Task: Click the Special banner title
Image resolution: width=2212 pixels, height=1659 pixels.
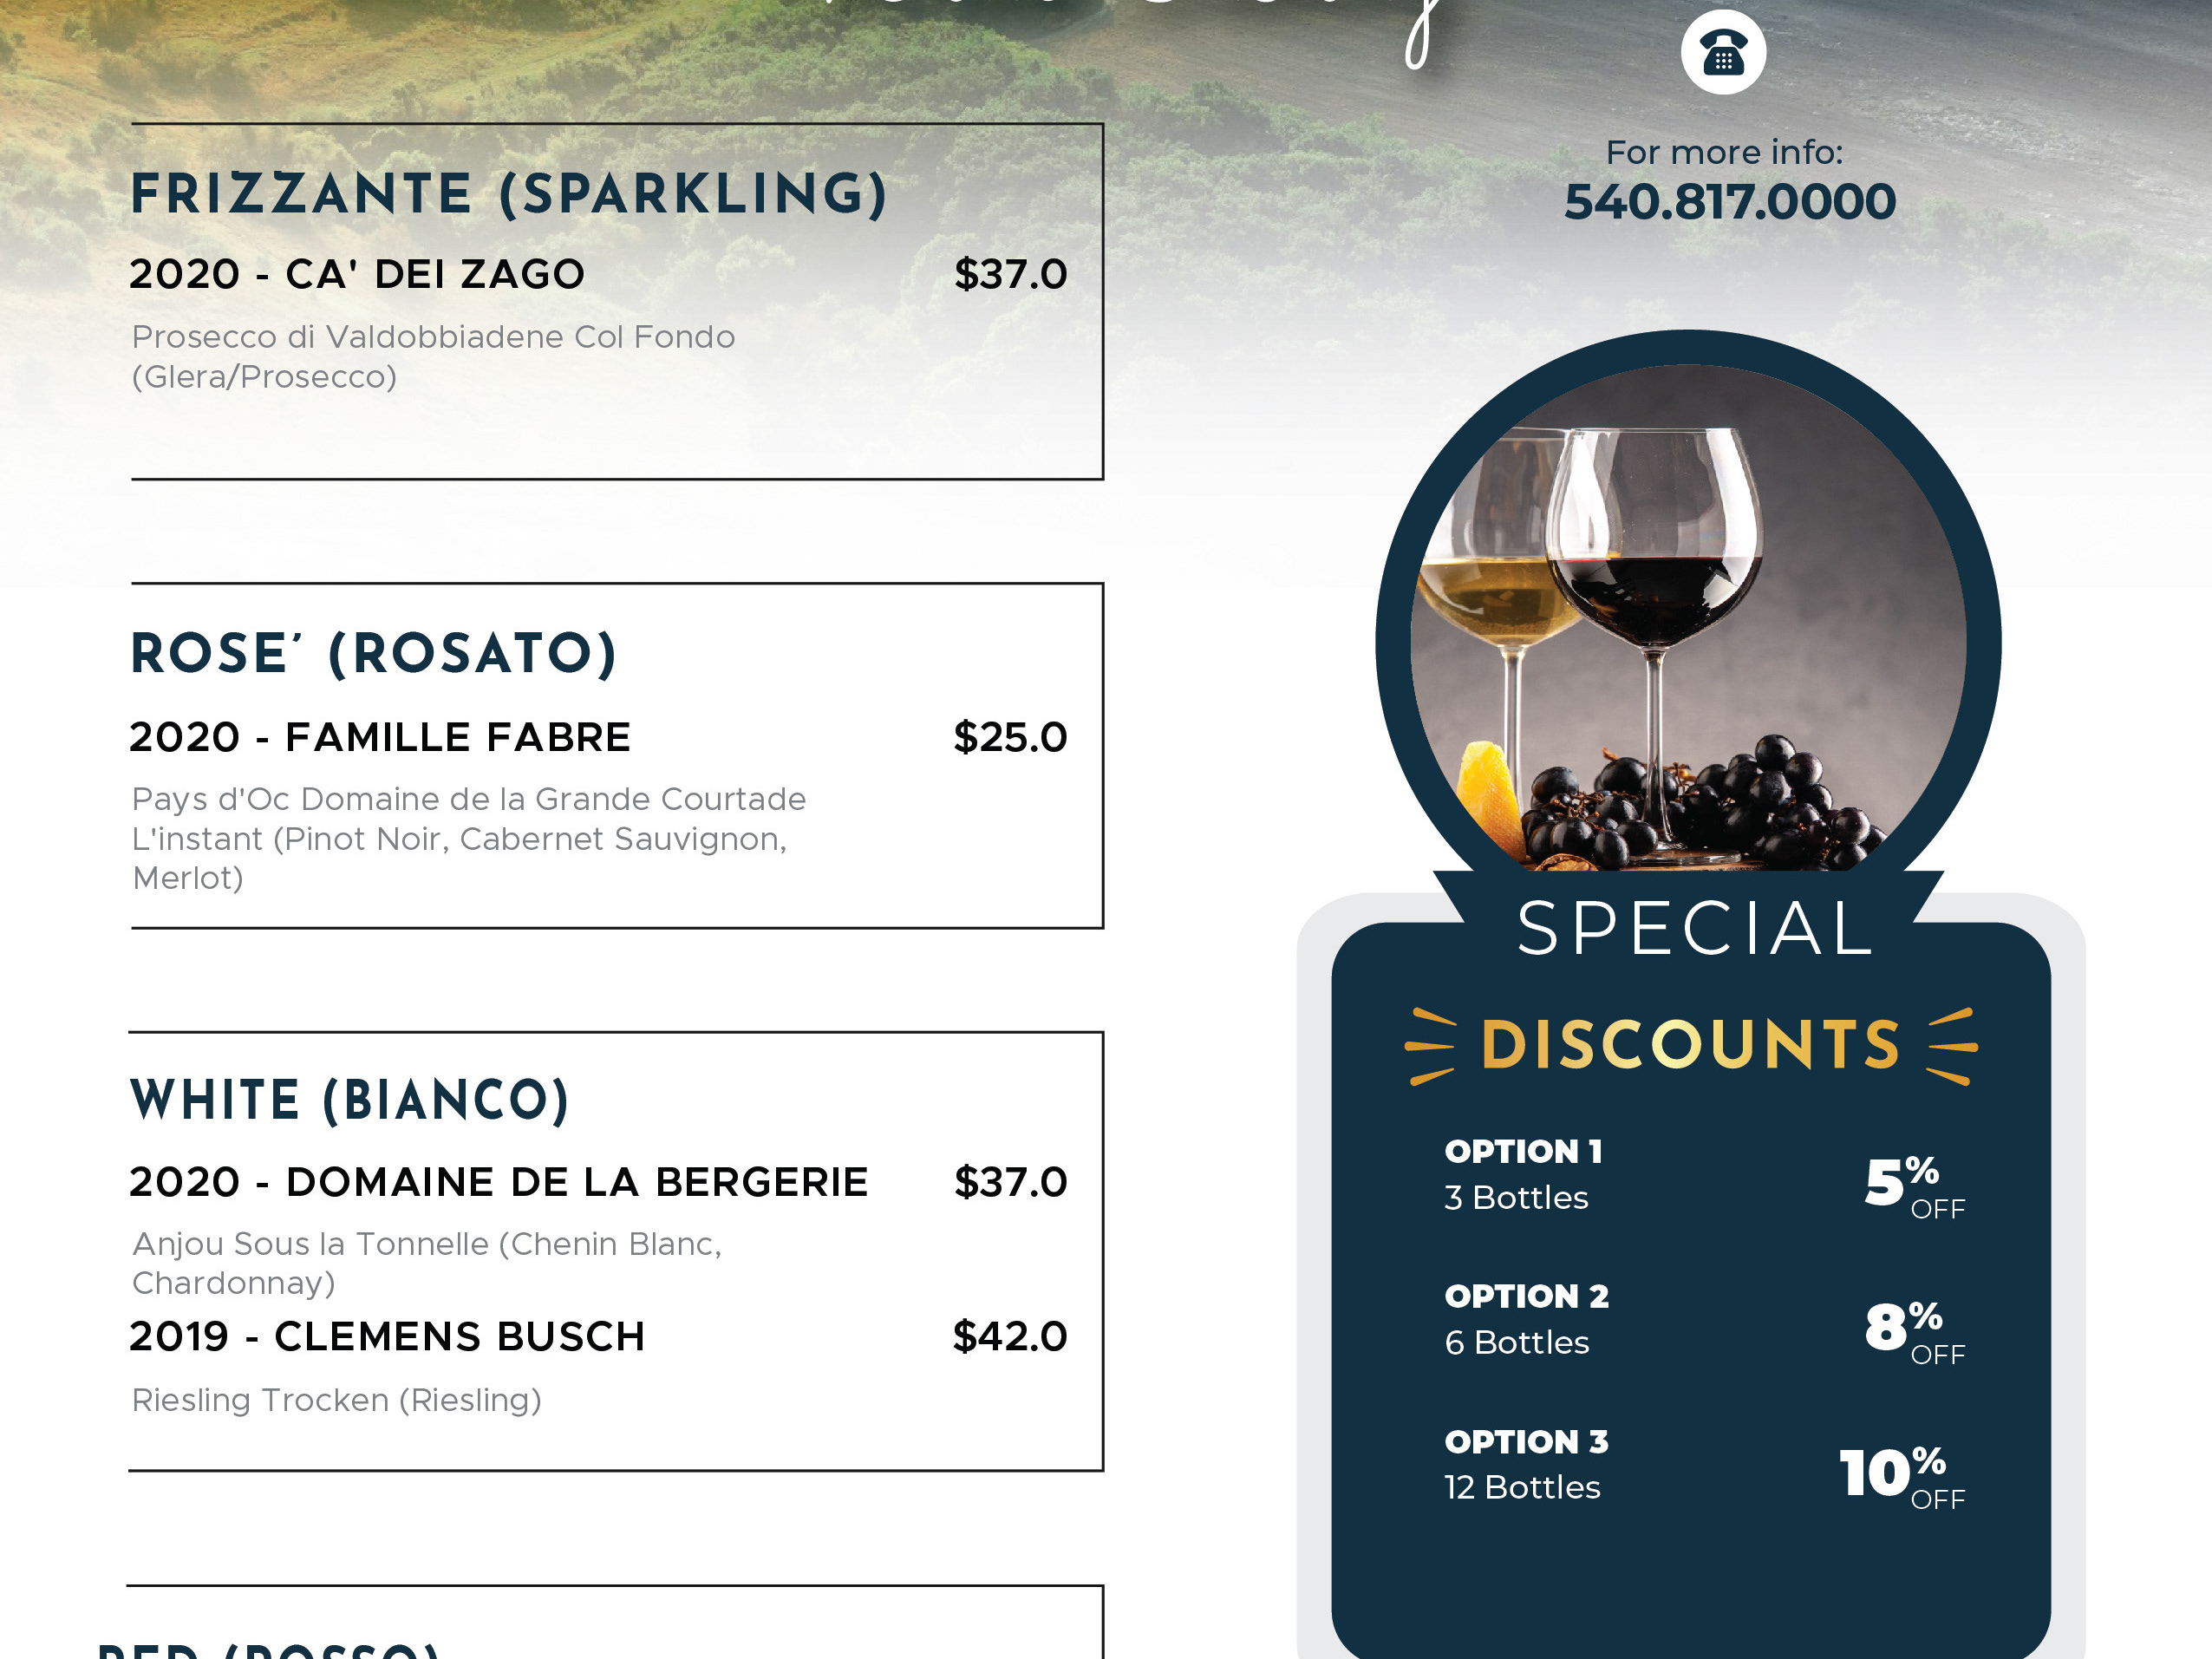Action: 1694,929
